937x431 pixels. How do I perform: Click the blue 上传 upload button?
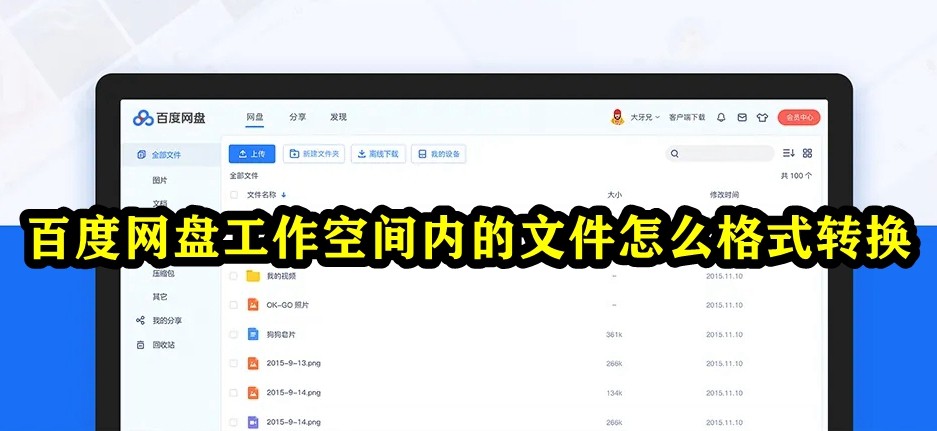pyautogui.click(x=252, y=154)
